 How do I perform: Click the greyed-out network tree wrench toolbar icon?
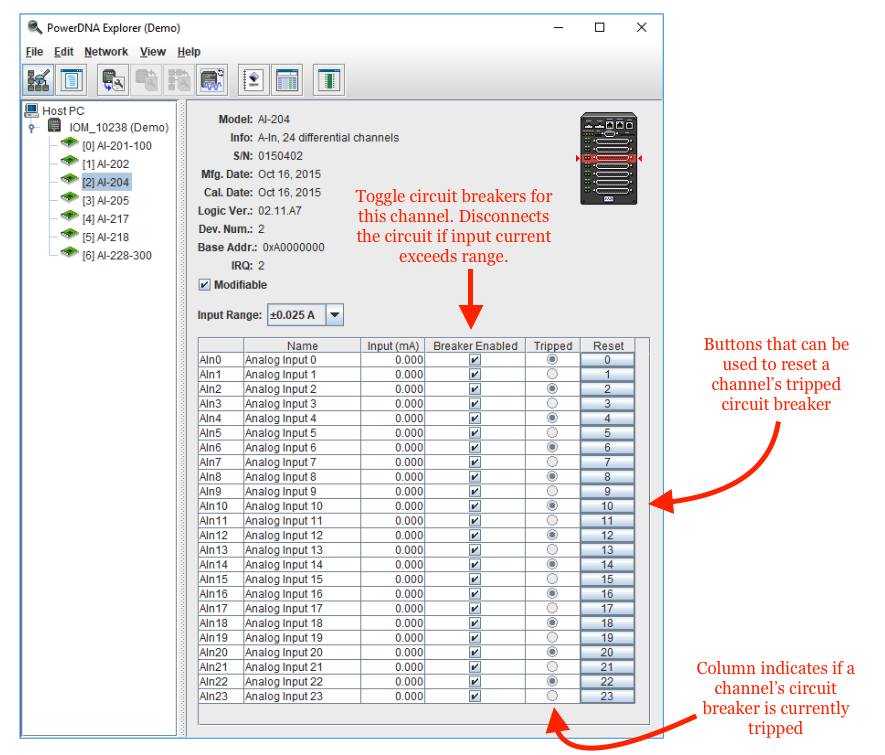[x=179, y=80]
